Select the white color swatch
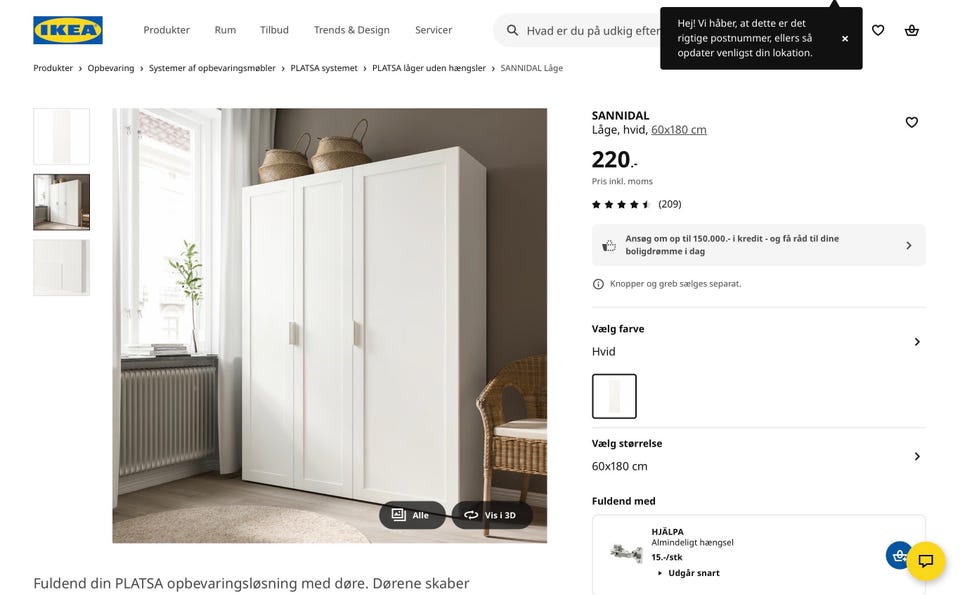The width and height of the screenshot is (960, 595). click(x=614, y=396)
